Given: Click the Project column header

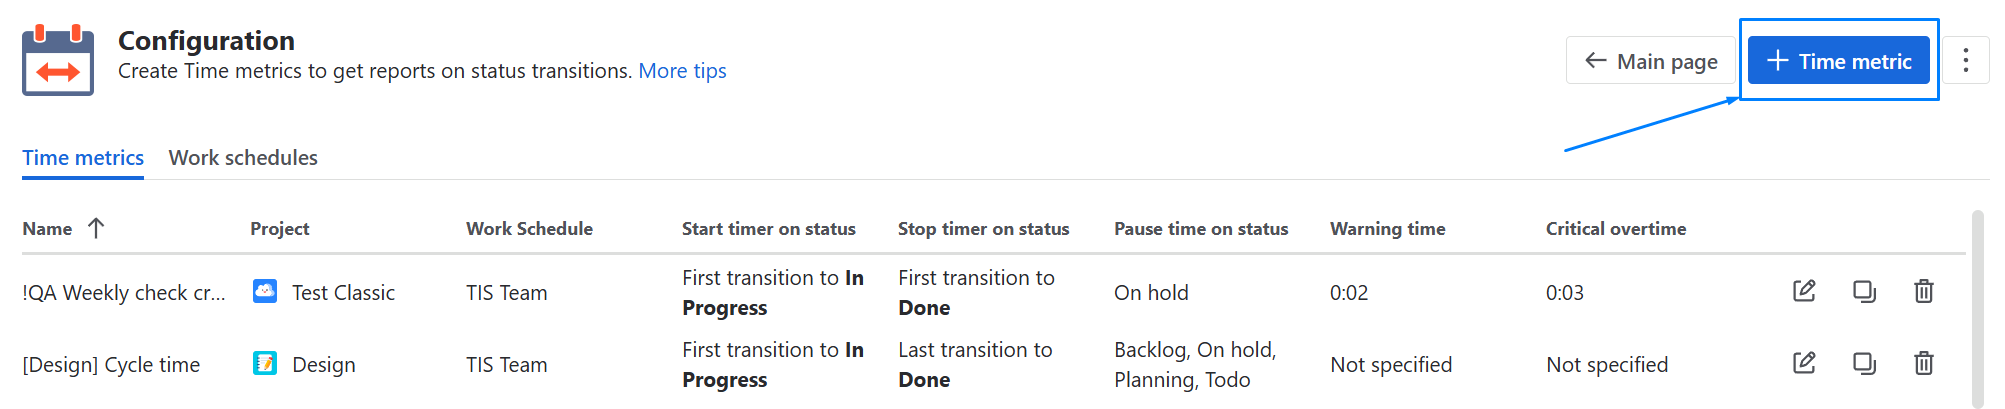Looking at the screenshot, I should point(279,229).
